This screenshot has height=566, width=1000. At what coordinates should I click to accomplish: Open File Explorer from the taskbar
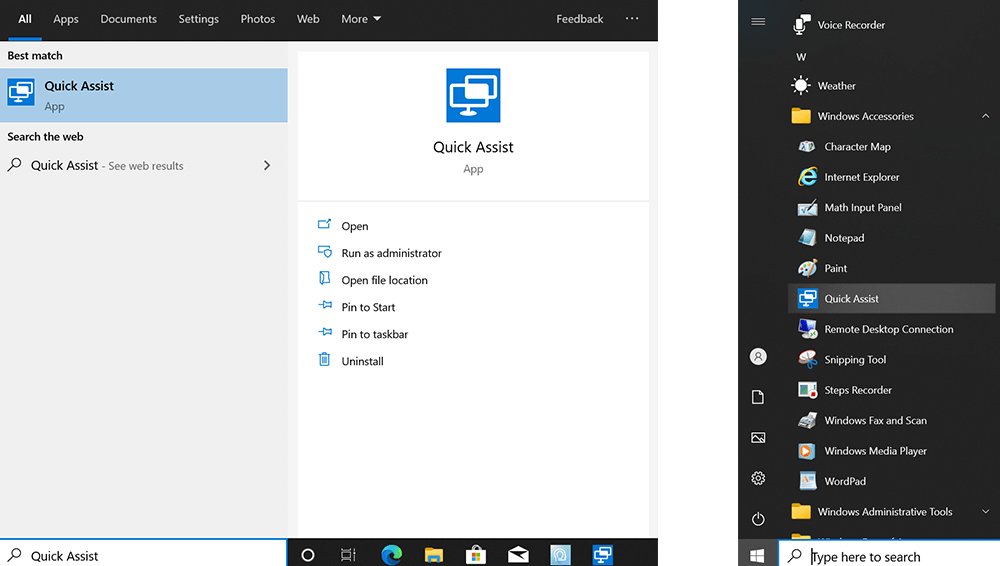433,555
